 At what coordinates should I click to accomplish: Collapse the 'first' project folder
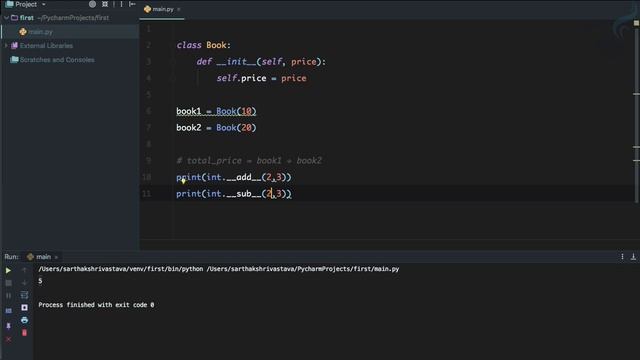pyautogui.click(x=6, y=18)
